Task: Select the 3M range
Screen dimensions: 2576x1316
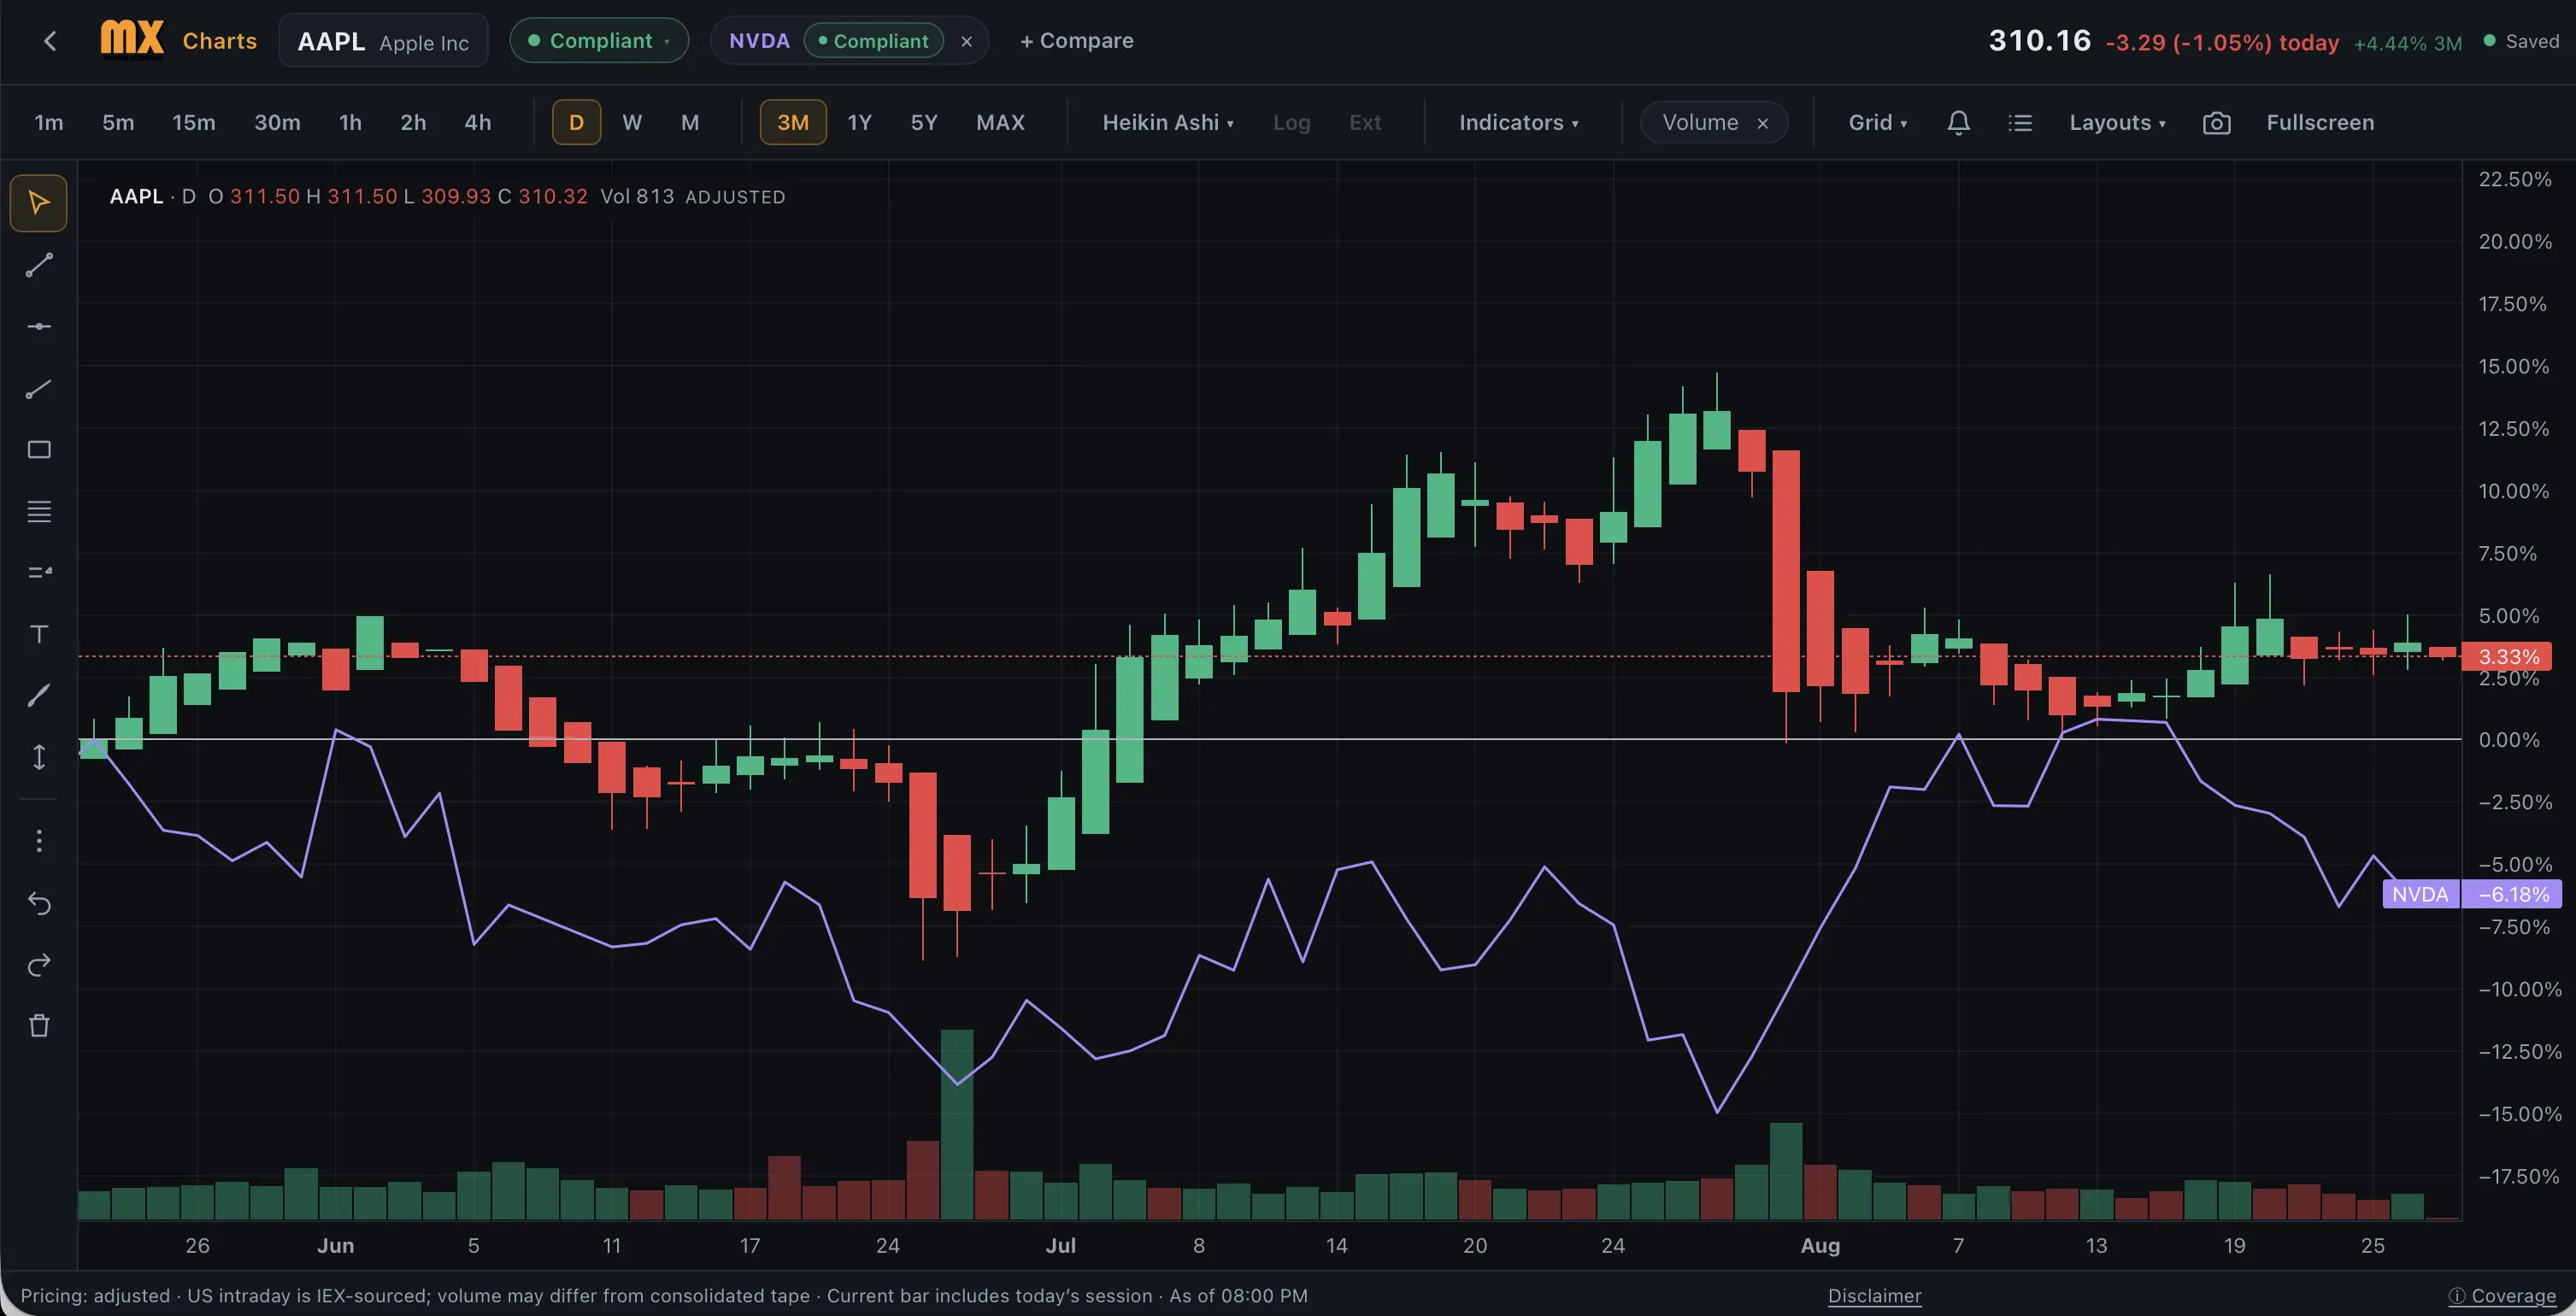Action: 793,123
